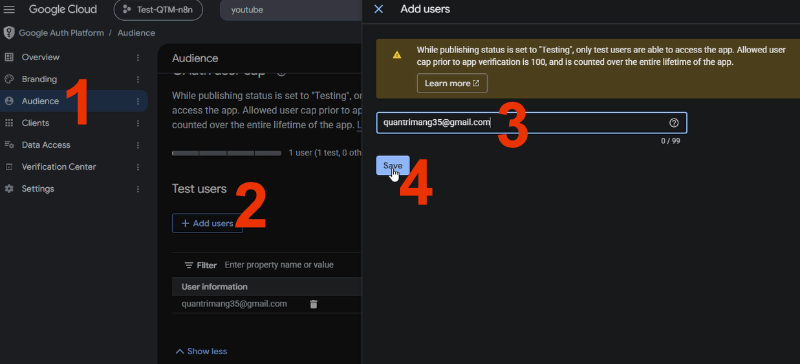Click the help icon in email field
Image resolution: width=800 pixels, height=364 pixels.
673,123
